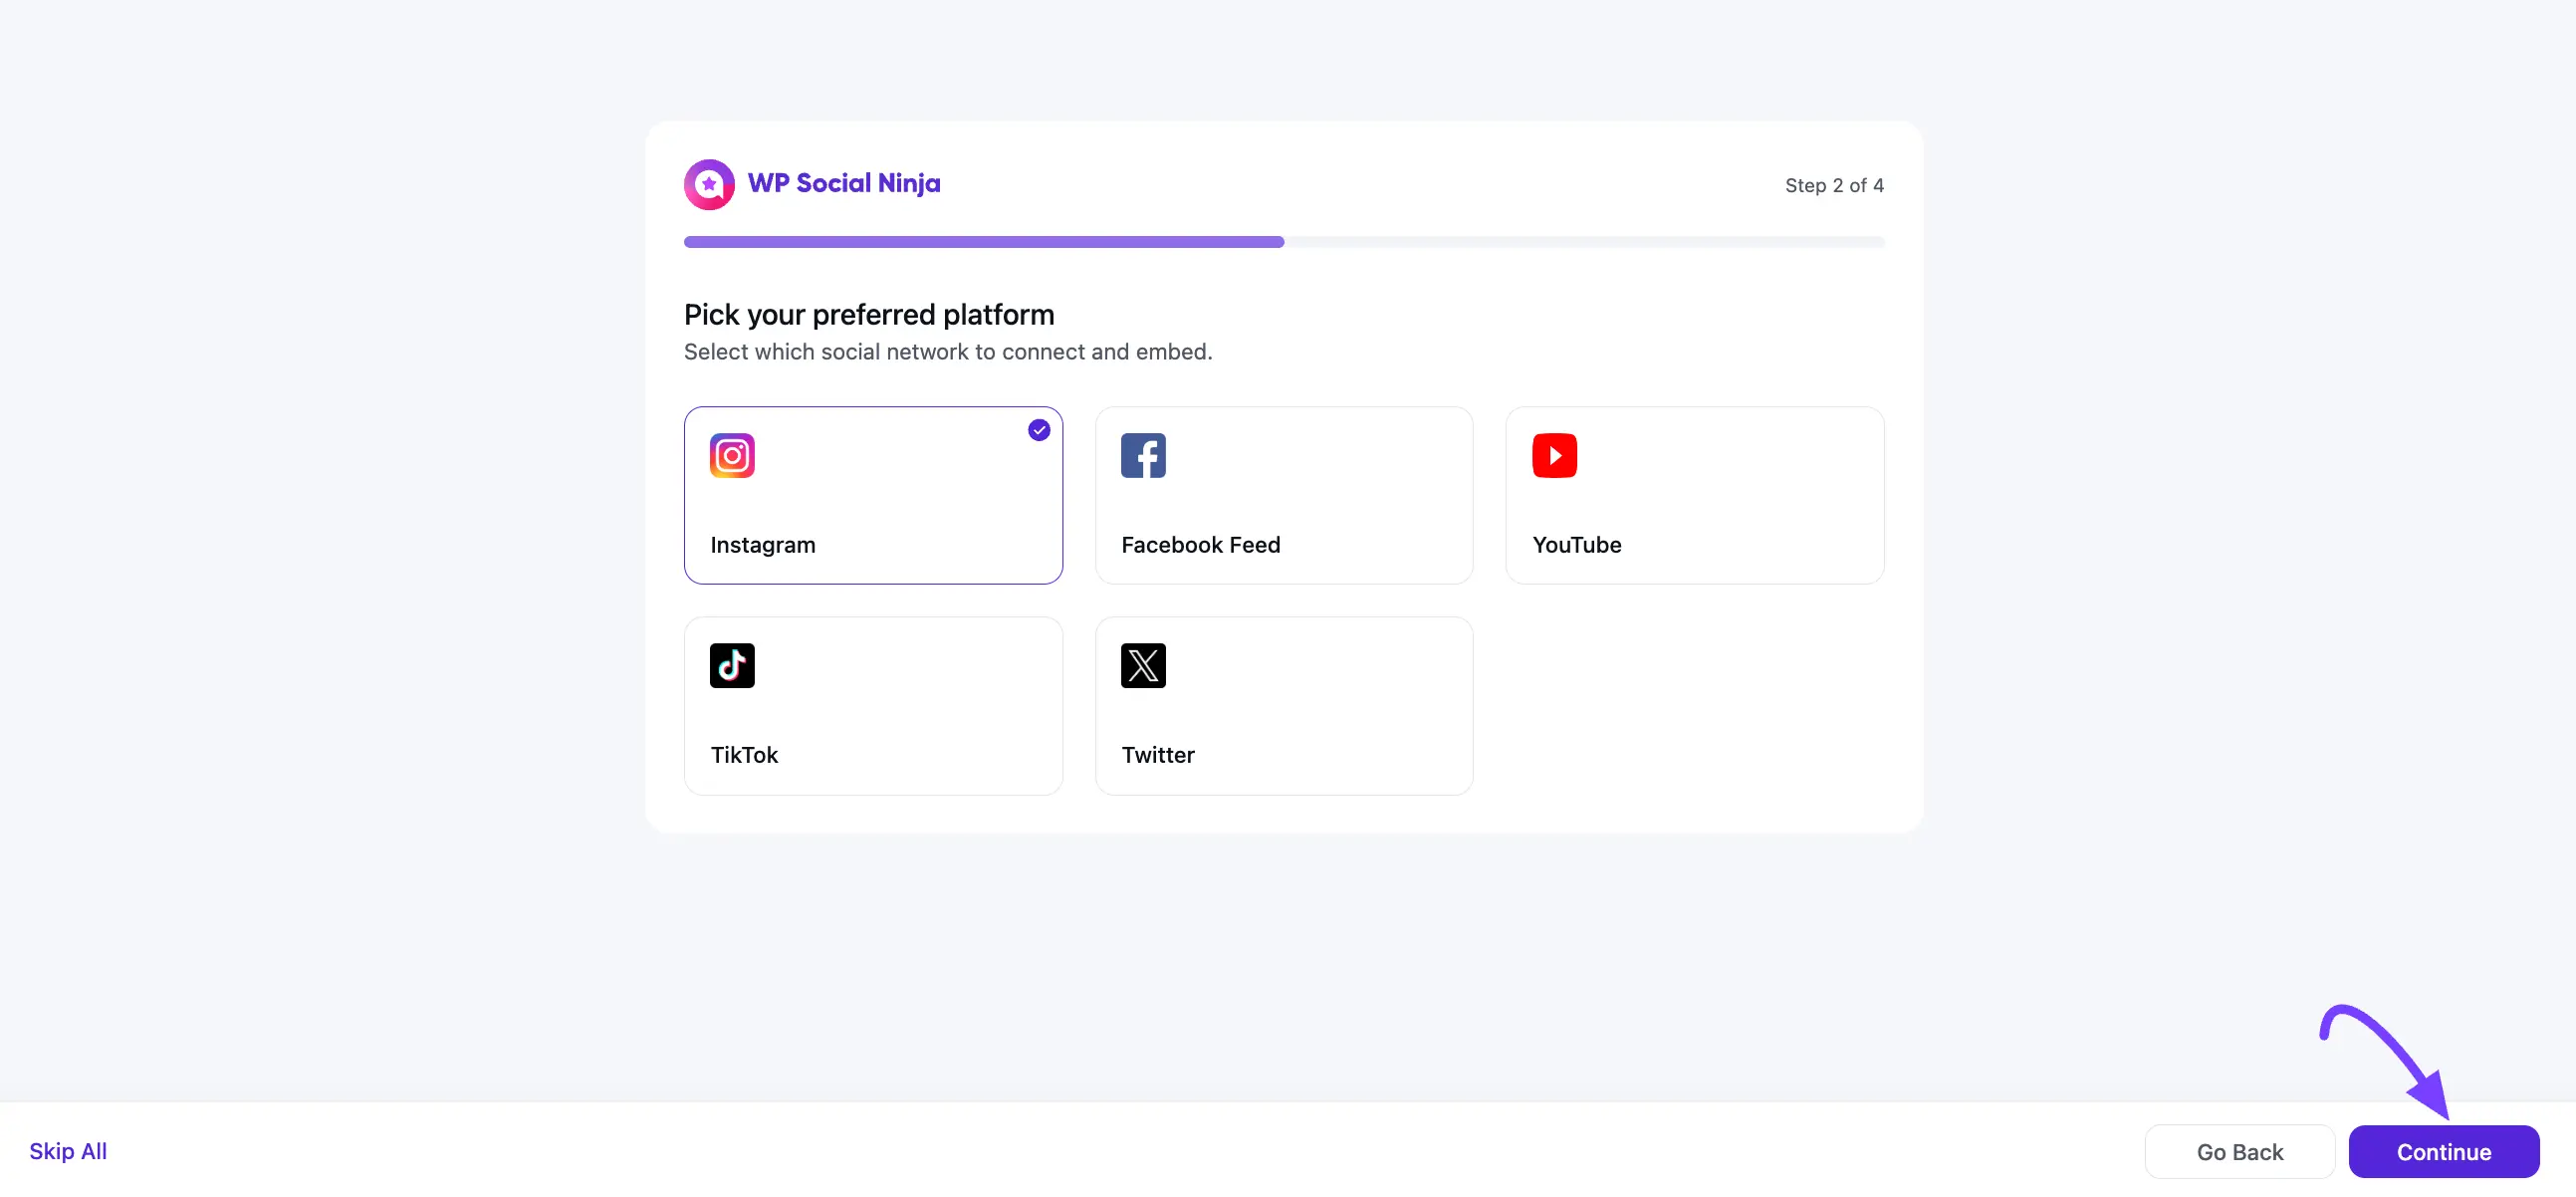This screenshot has width=2576, height=1197.
Task: Click the Go Back button
Action: [x=2239, y=1151]
